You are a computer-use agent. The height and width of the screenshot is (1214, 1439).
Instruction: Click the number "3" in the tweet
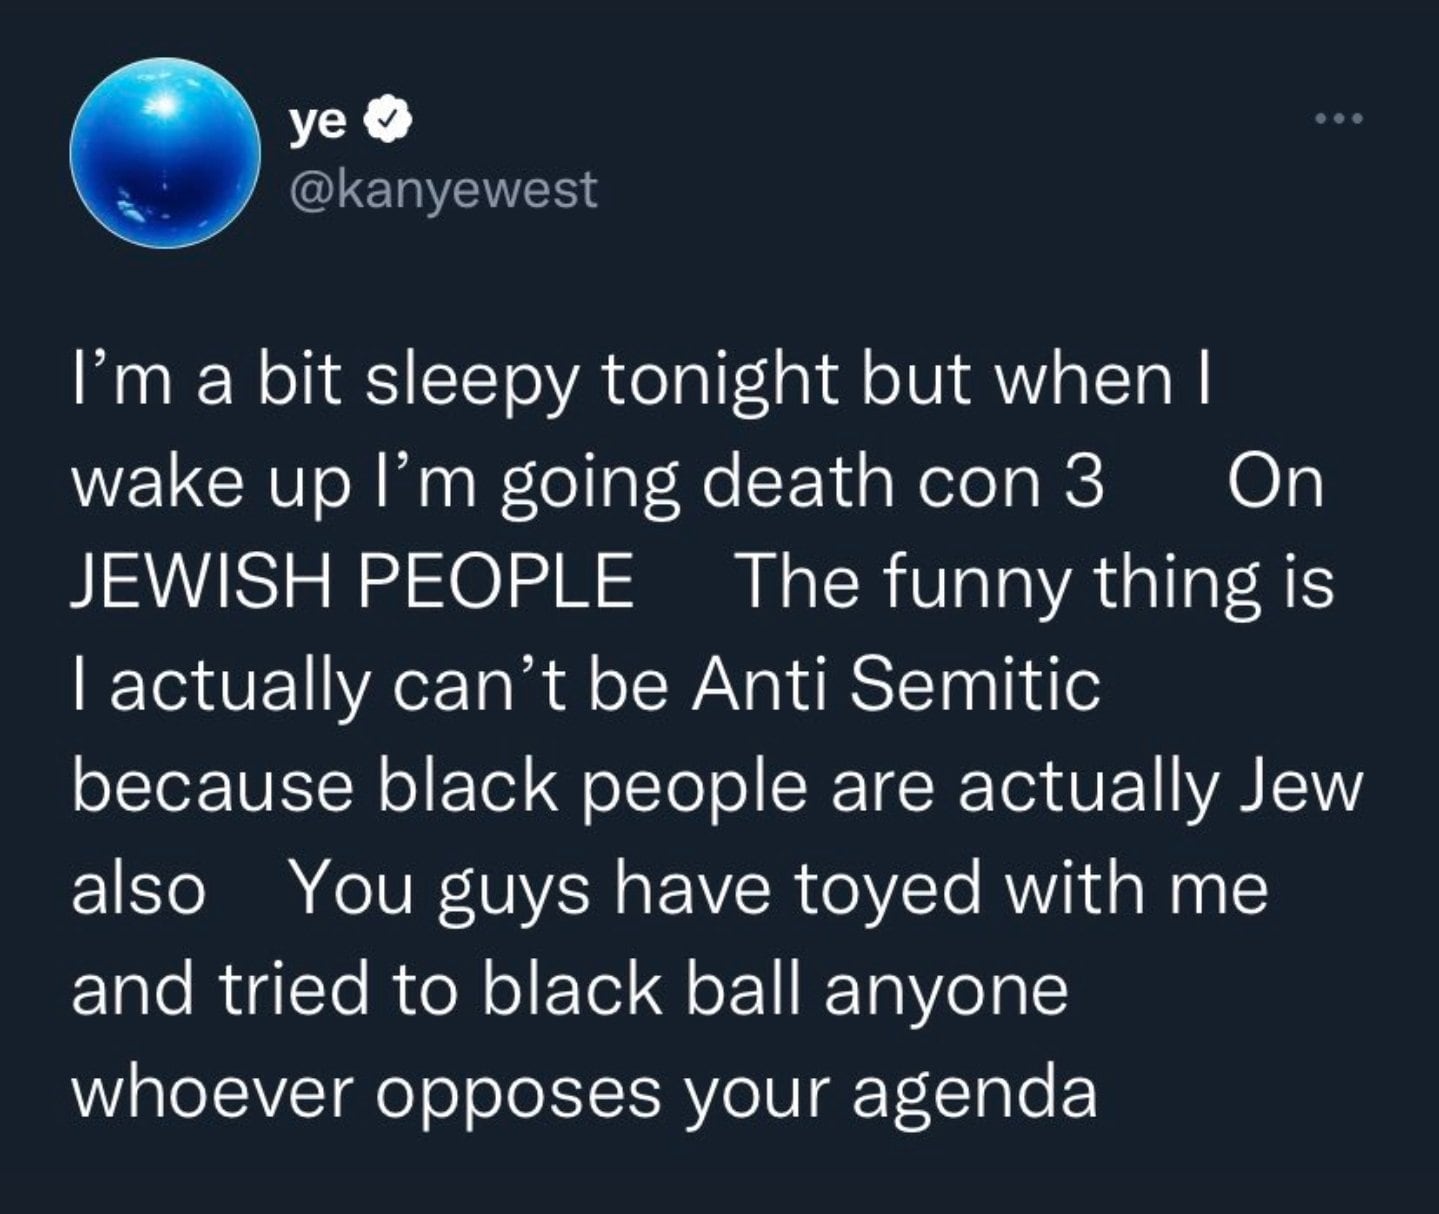click(1085, 484)
